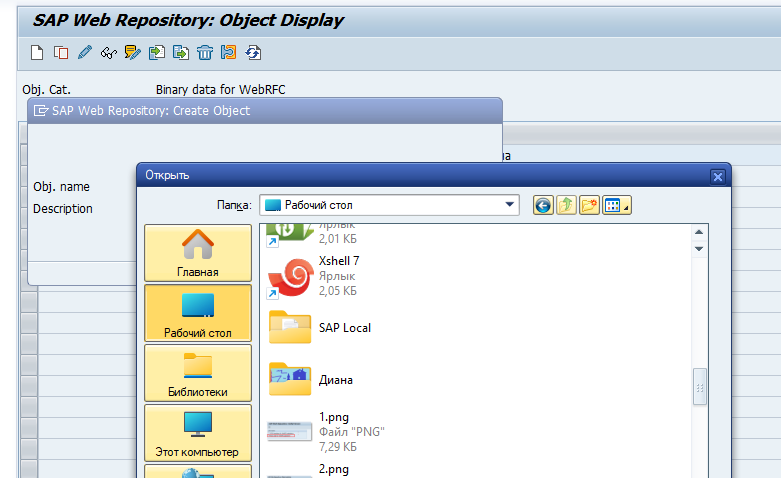The height and width of the screenshot is (478, 781).
Task: Click the Create new object icon
Action: point(37,52)
